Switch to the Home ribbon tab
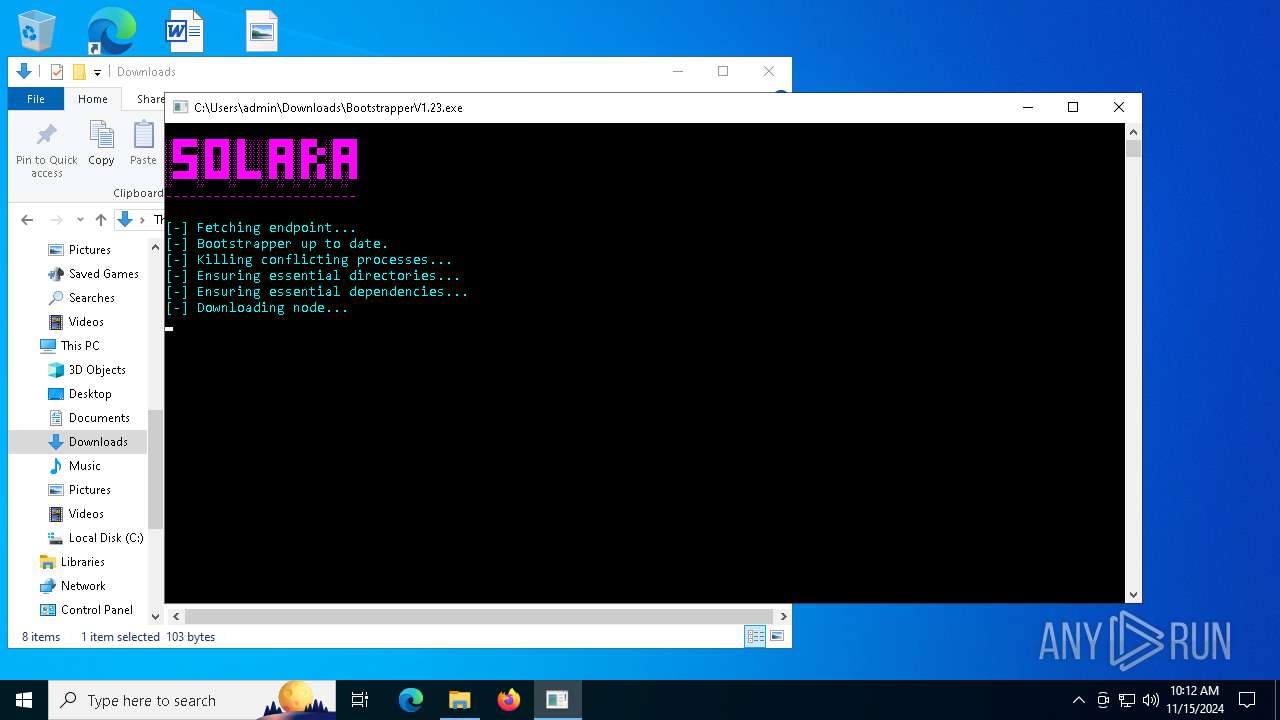The height and width of the screenshot is (720, 1280). (93, 99)
